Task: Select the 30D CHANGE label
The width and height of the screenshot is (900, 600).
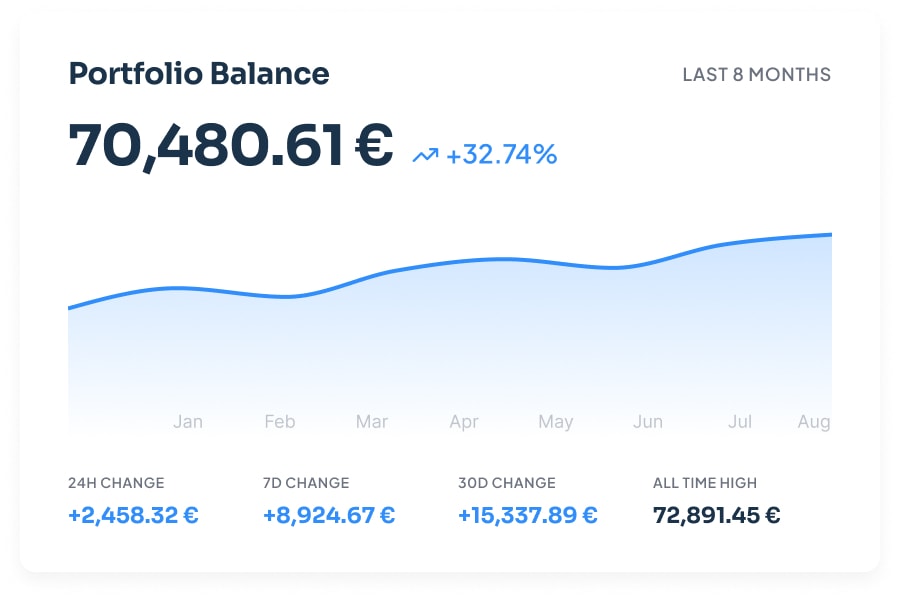Action: (x=506, y=483)
